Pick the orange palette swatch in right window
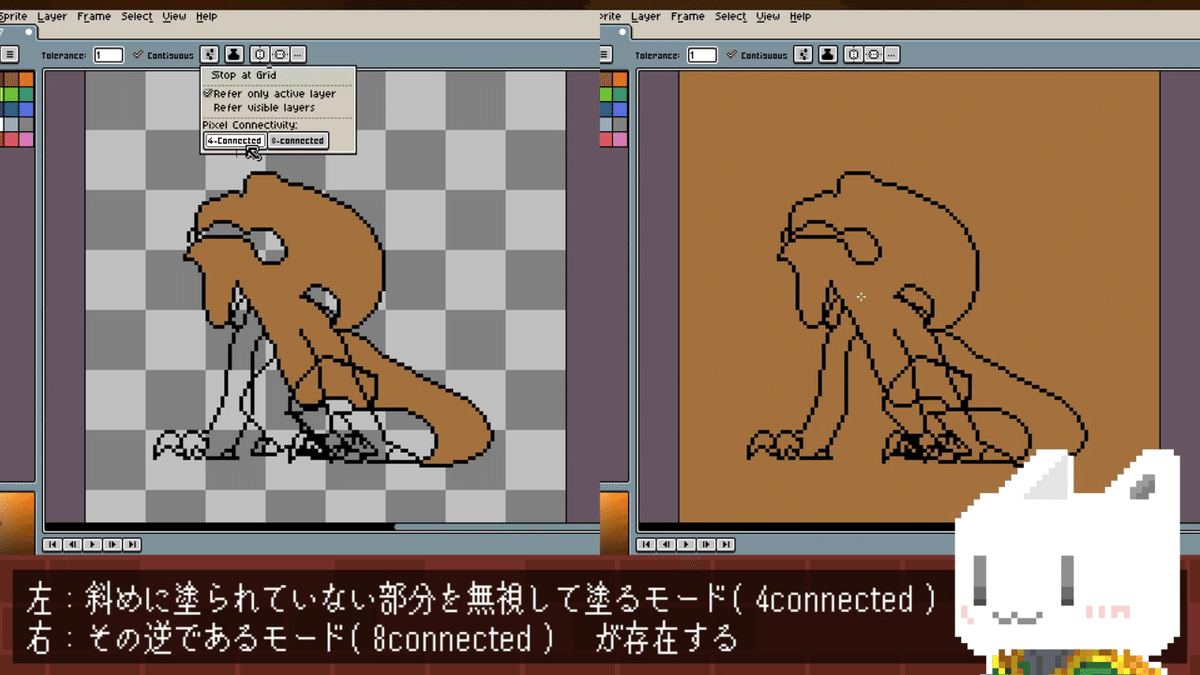The image size is (1200, 675). pos(620,79)
